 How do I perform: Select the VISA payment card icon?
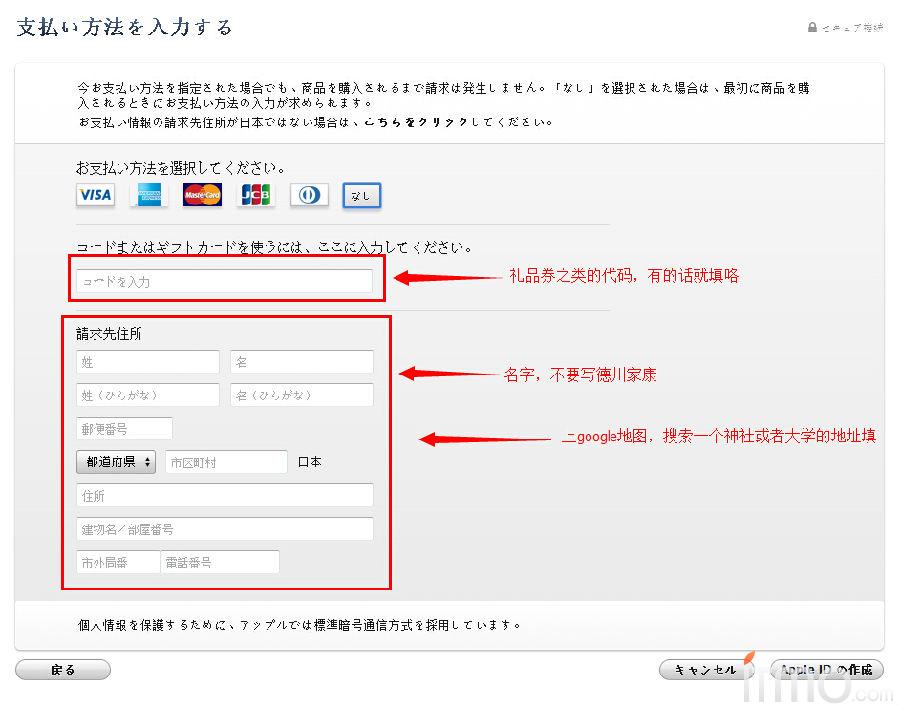click(95, 195)
